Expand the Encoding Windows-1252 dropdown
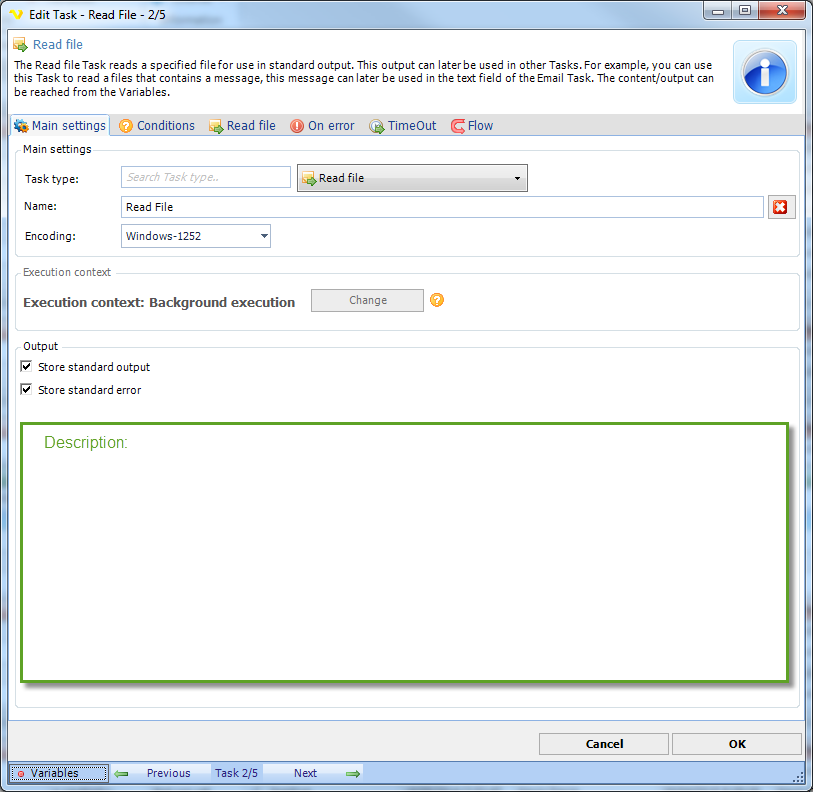 pos(195,236)
